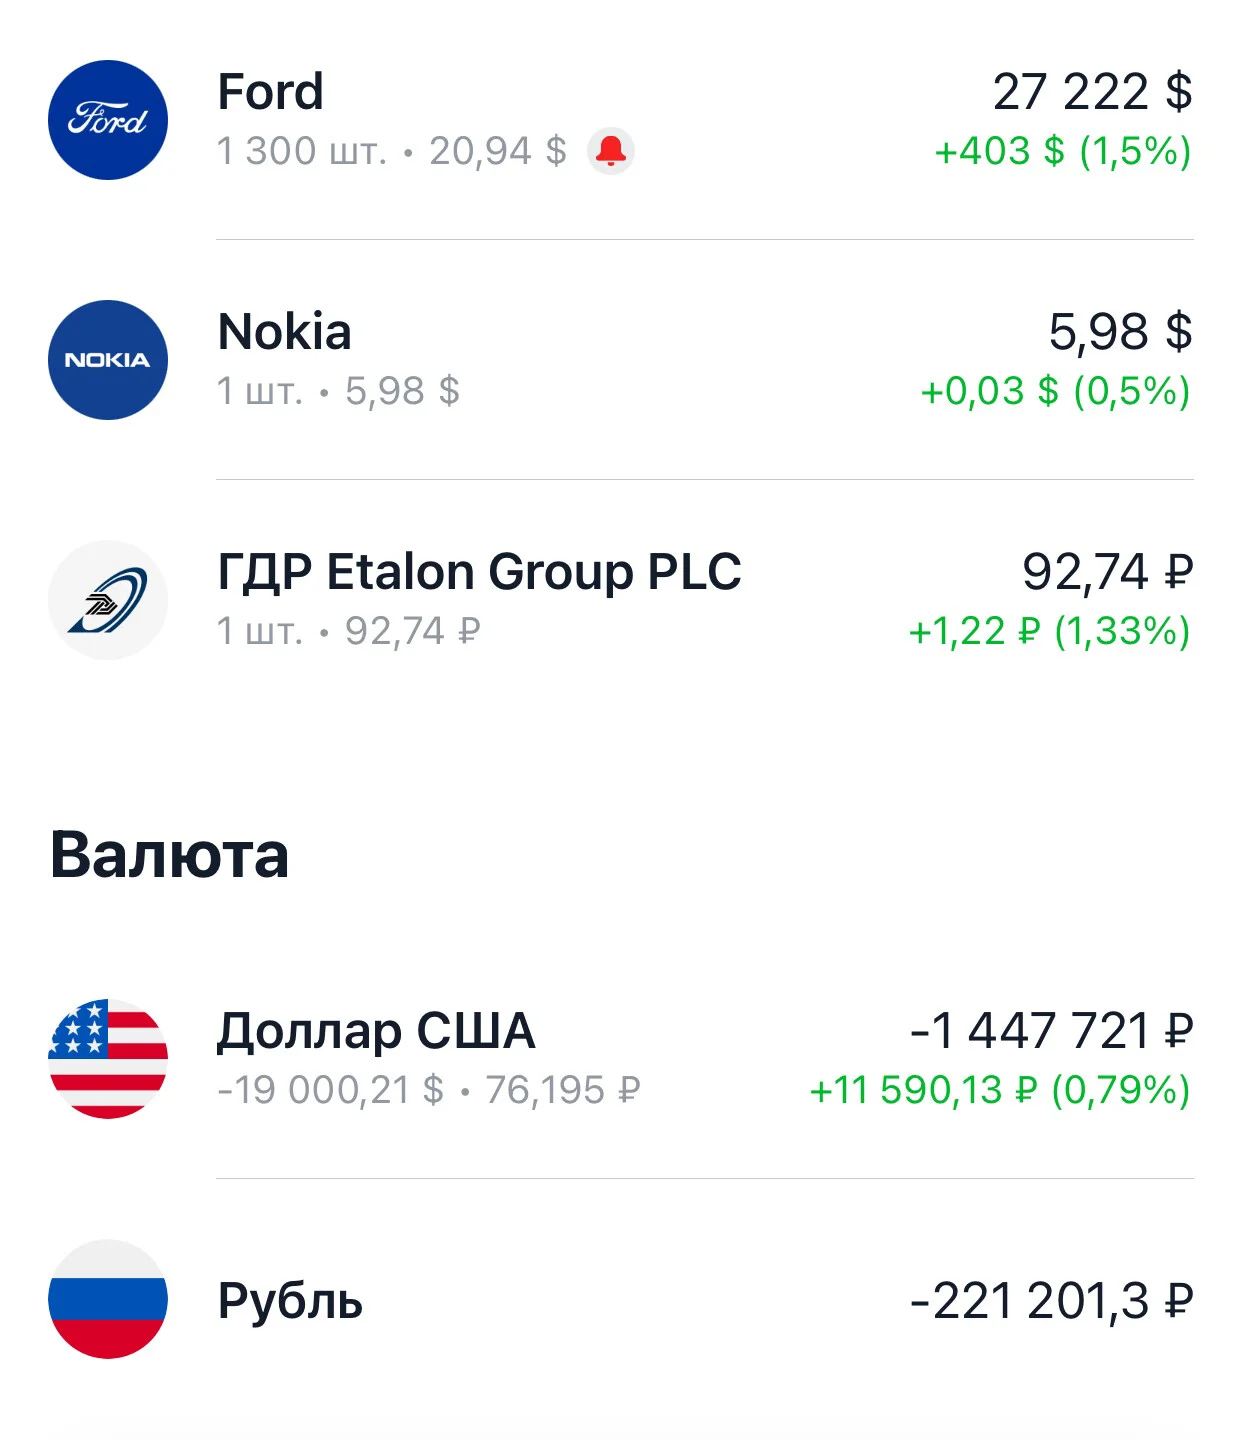This screenshot has width=1242, height=1440.
Task: Tap the red bell alert icon
Action: click(611, 151)
